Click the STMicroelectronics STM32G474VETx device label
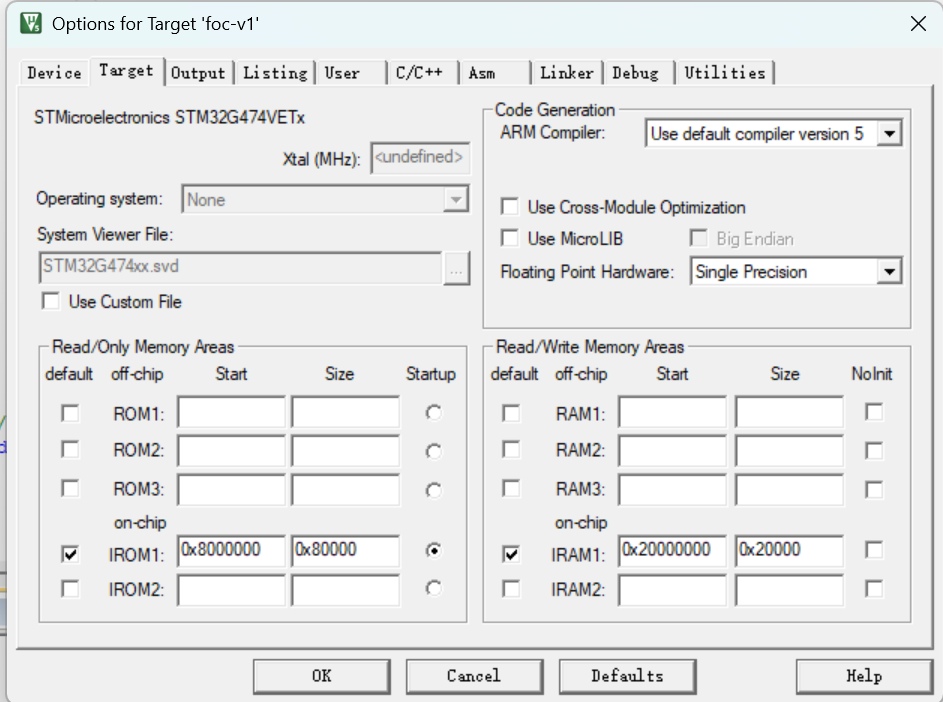Image resolution: width=943 pixels, height=702 pixels. click(170, 117)
